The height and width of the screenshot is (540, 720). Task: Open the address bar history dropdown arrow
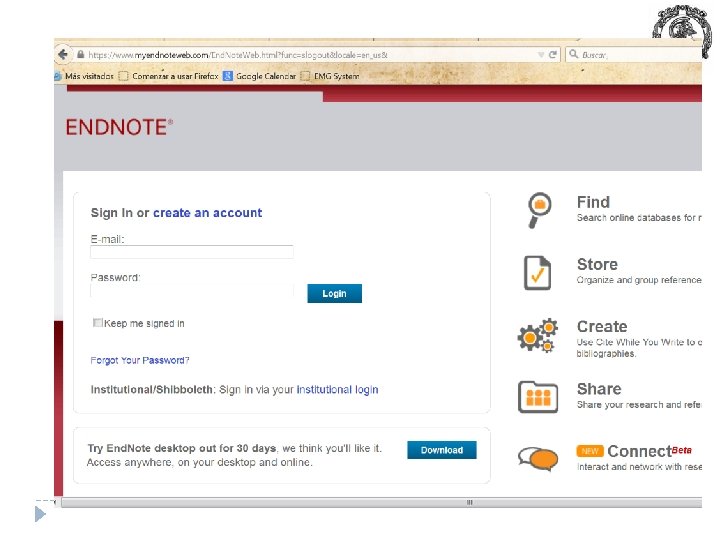541,55
